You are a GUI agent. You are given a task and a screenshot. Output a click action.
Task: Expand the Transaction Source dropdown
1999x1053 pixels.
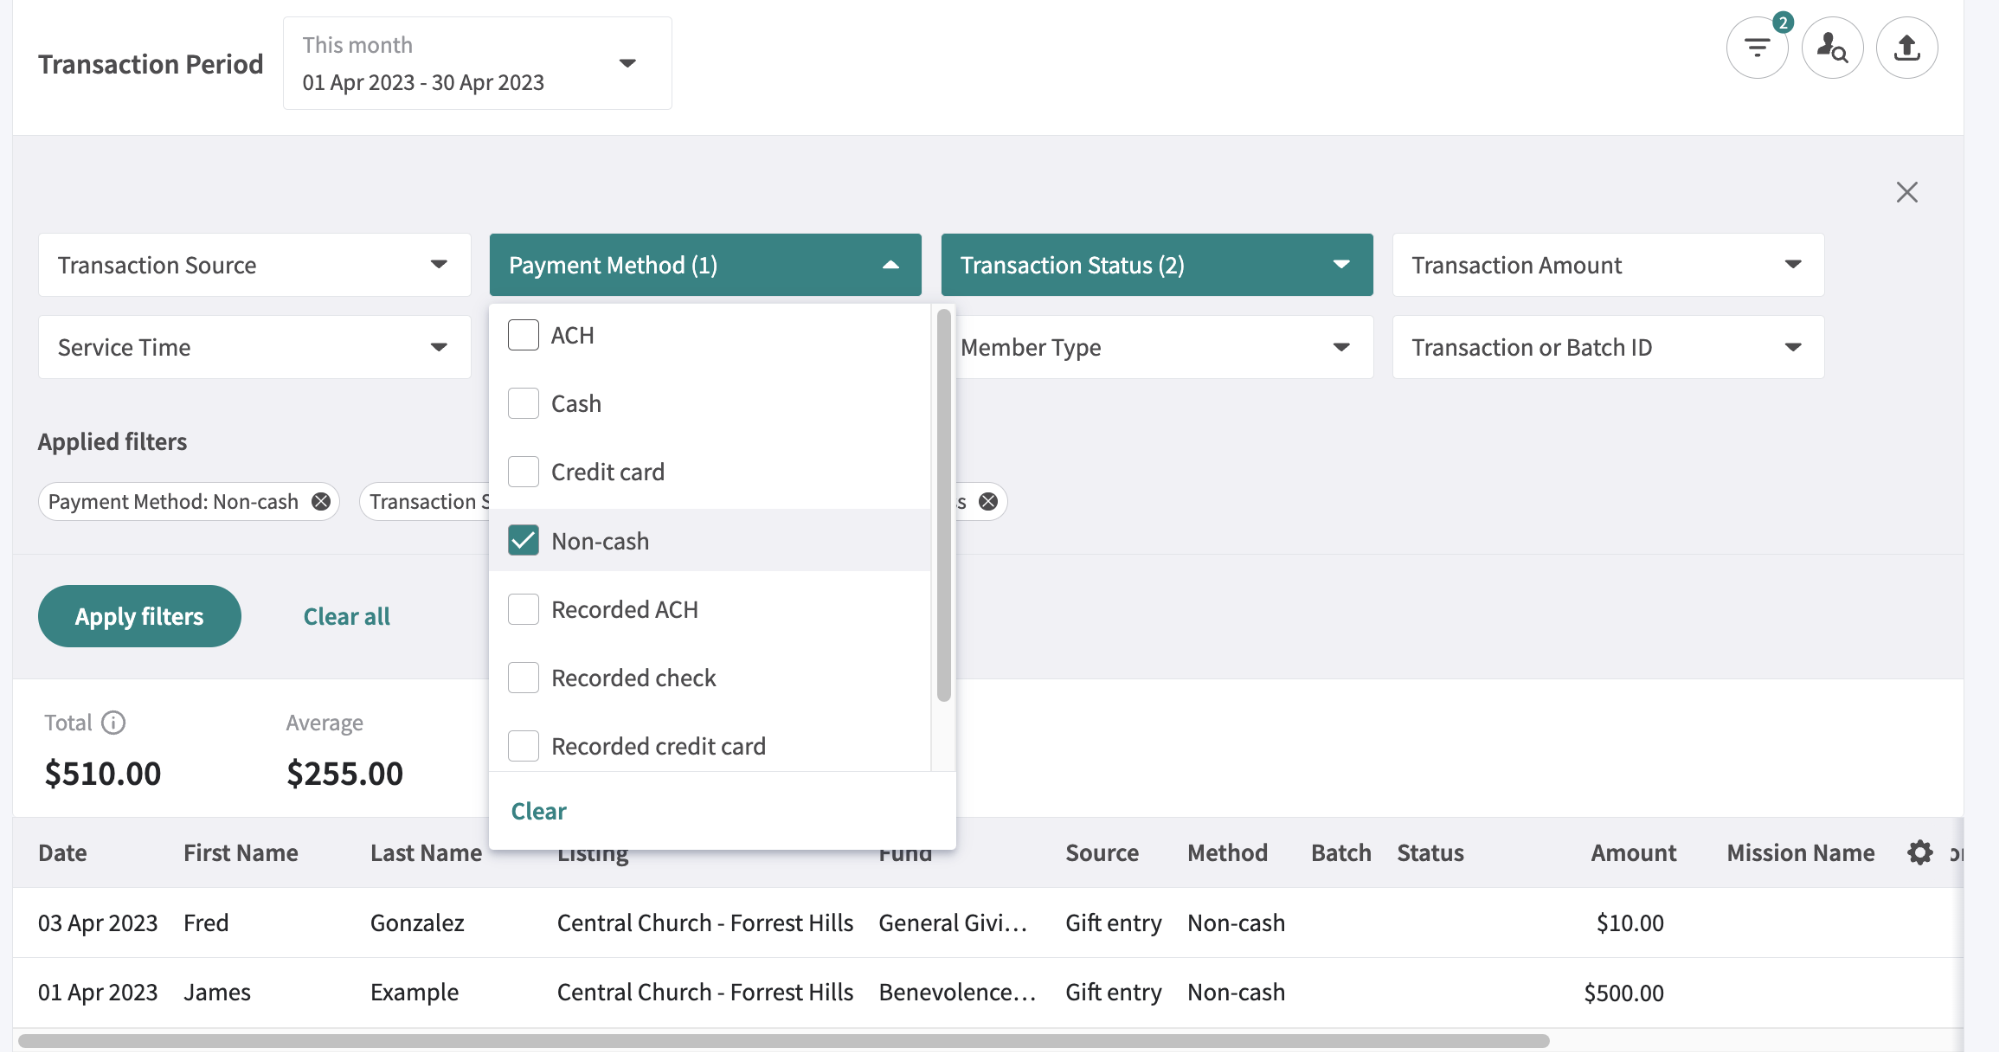[254, 265]
